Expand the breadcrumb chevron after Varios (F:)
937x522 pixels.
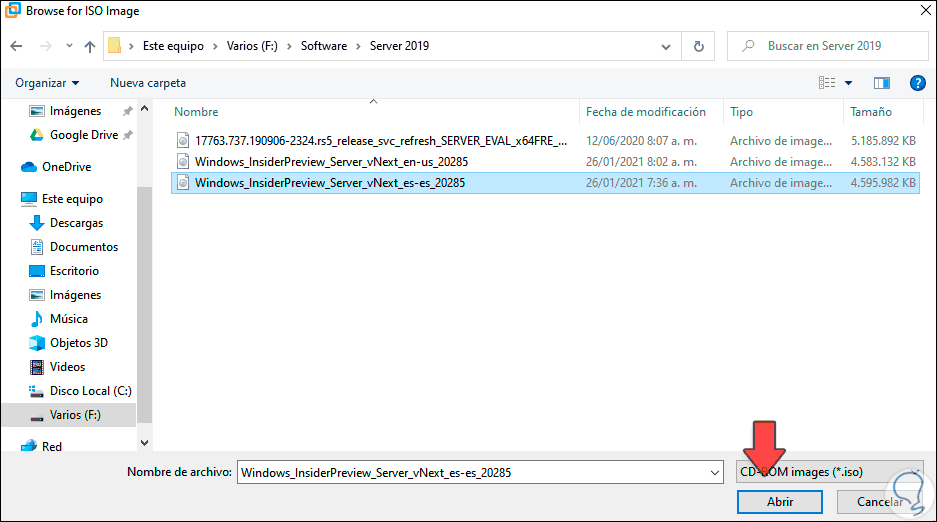click(x=289, y=46)
